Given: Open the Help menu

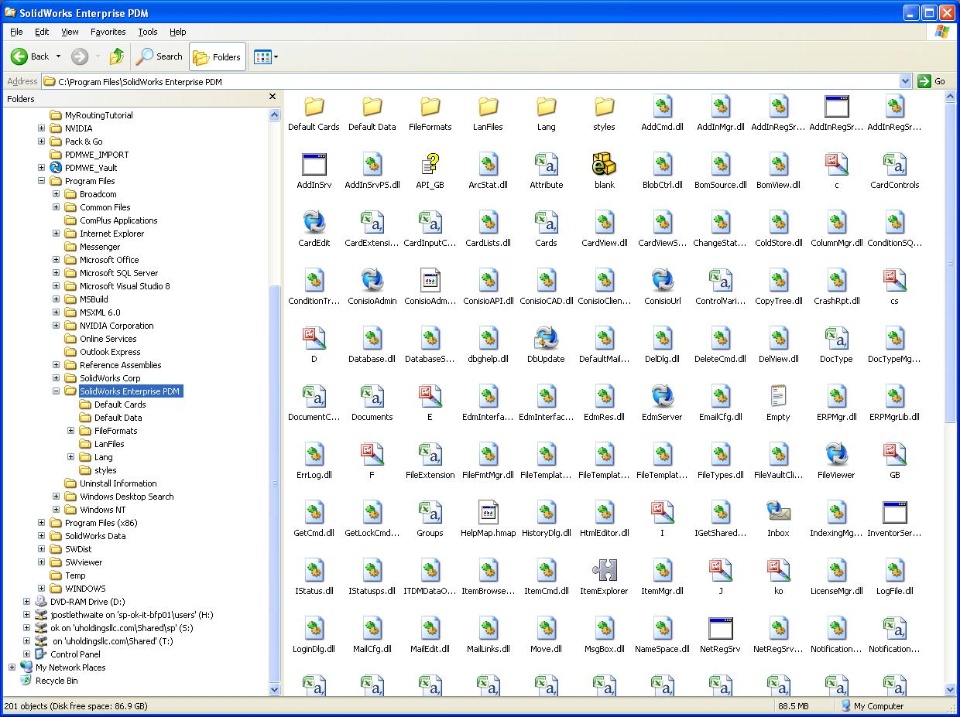Looking at the screenshot, I should [x=178, y=32].
